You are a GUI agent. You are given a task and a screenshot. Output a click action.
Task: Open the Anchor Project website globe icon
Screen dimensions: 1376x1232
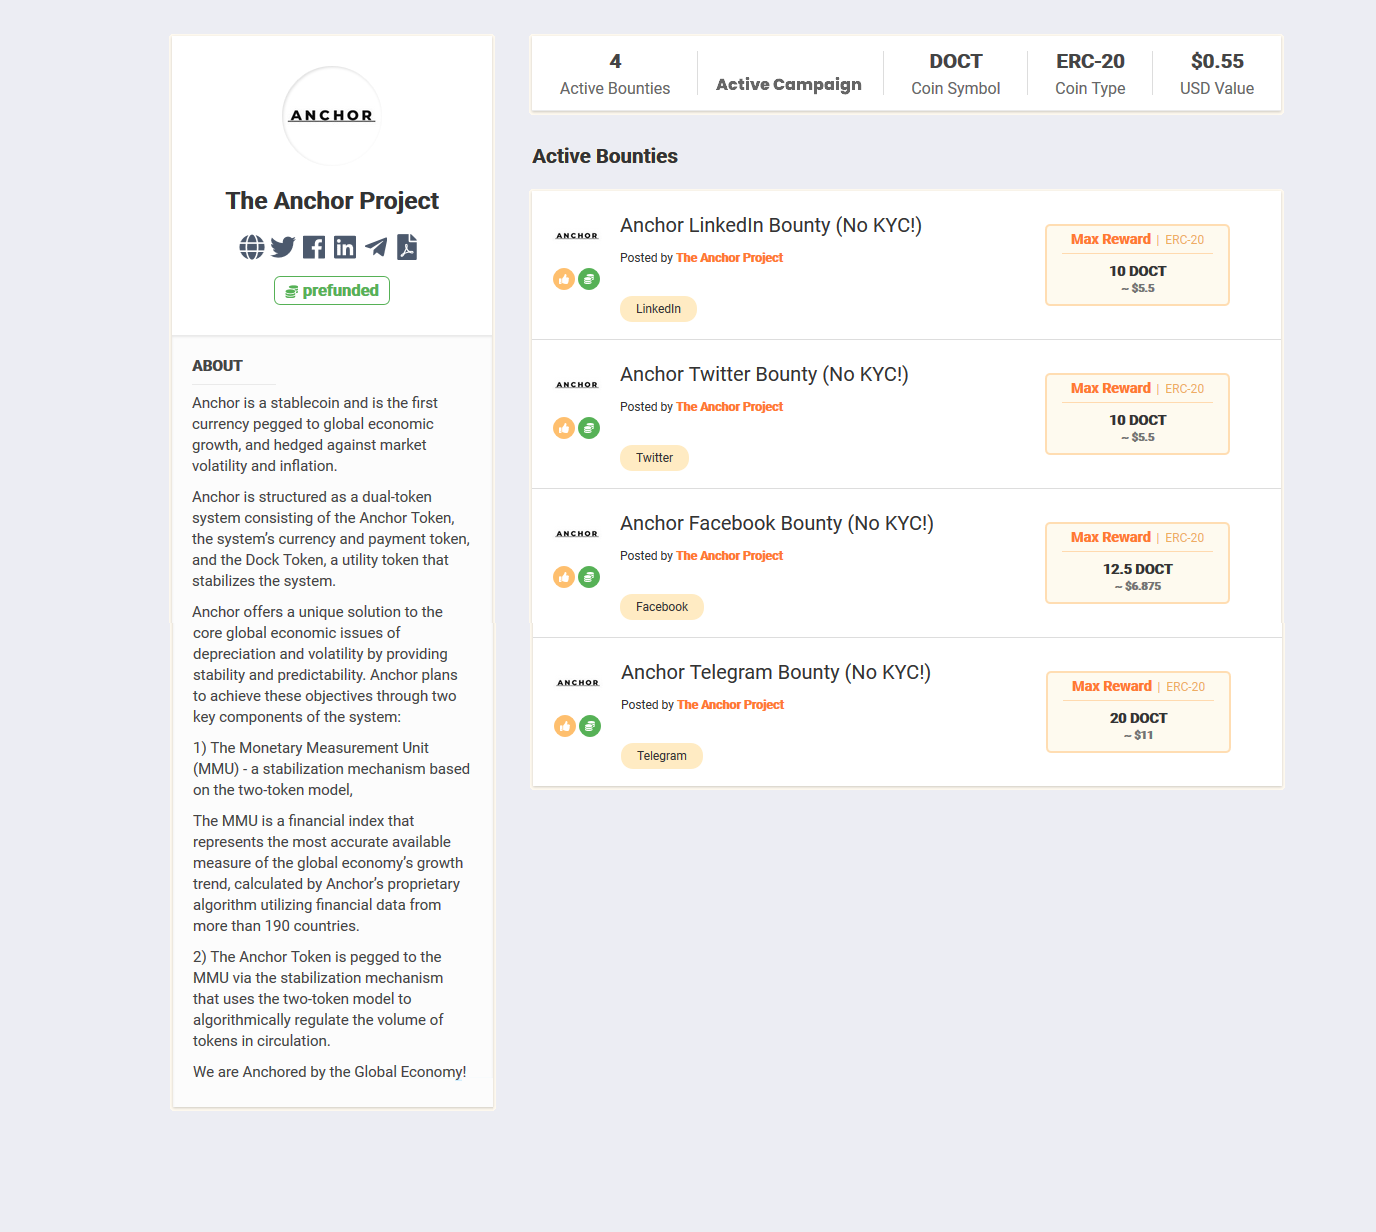click(x=252, y=247)
